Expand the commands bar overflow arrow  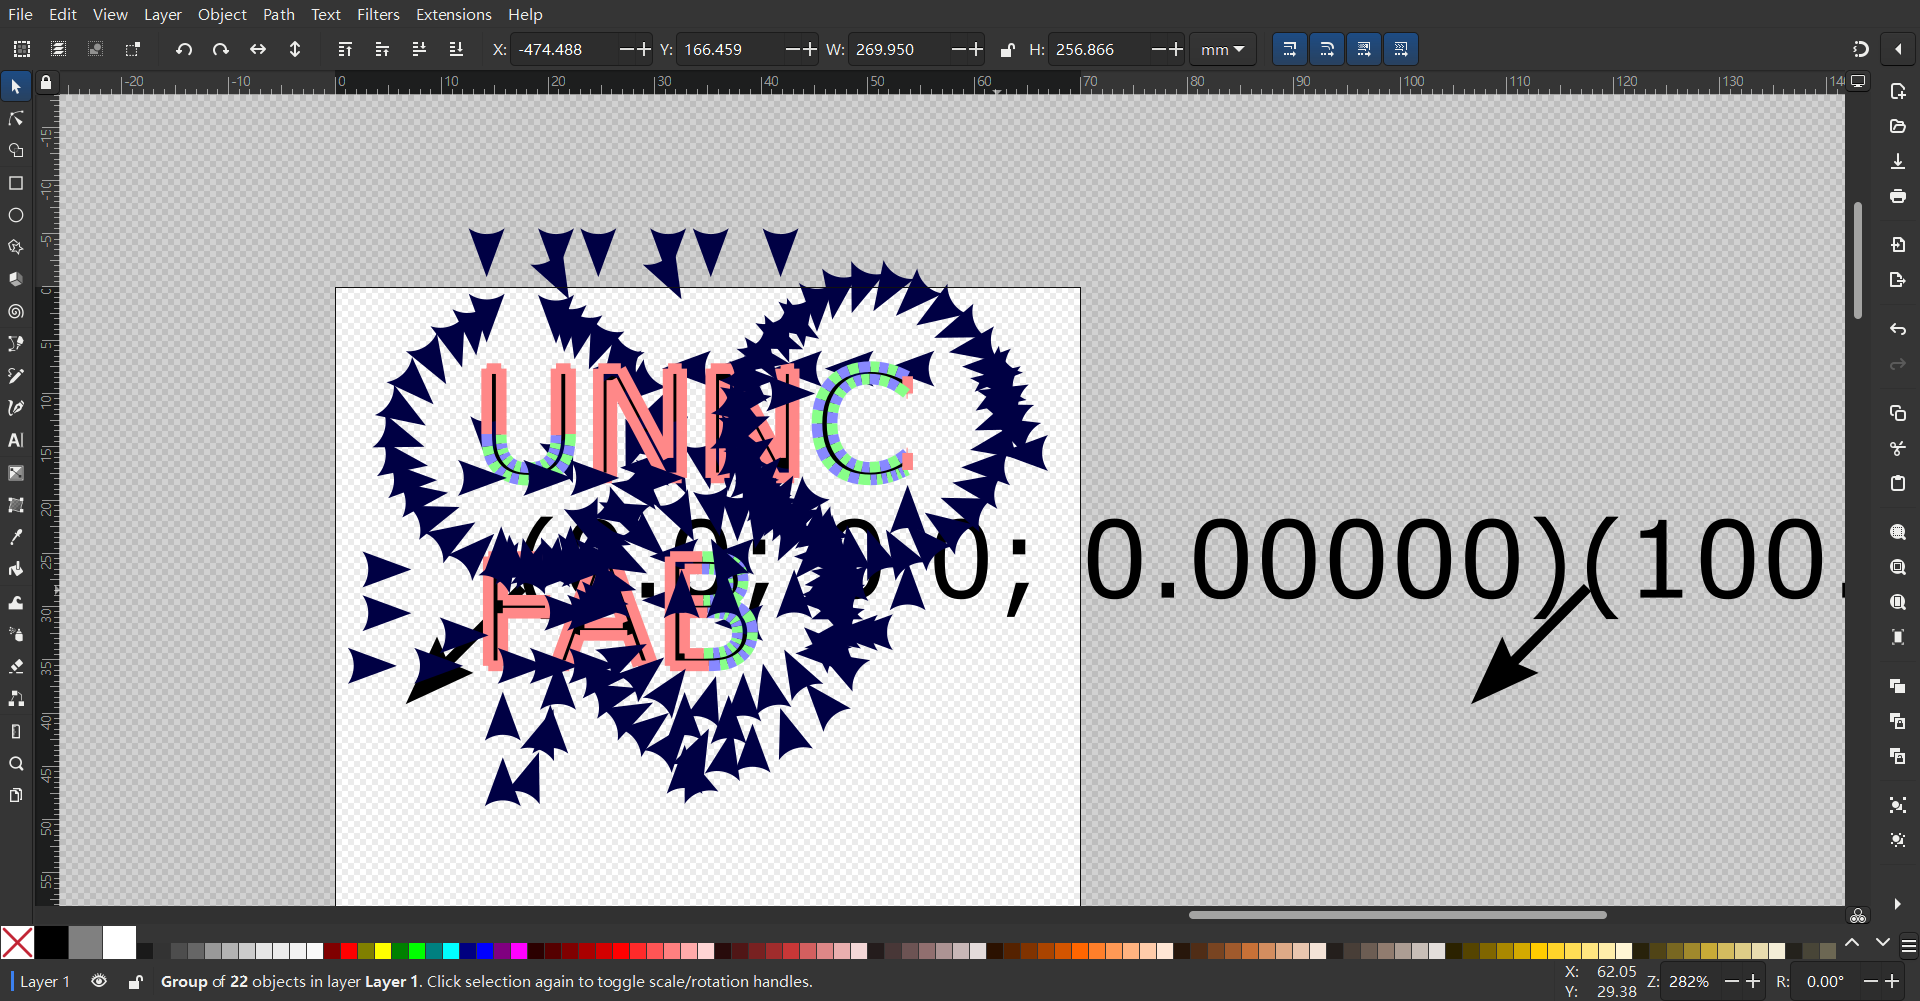(1897, 904)
